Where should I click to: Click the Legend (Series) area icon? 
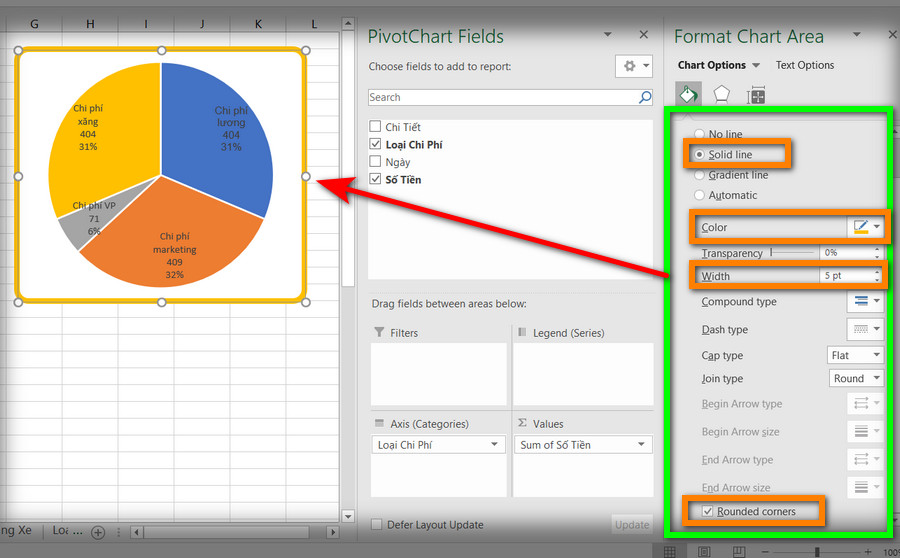522,332
